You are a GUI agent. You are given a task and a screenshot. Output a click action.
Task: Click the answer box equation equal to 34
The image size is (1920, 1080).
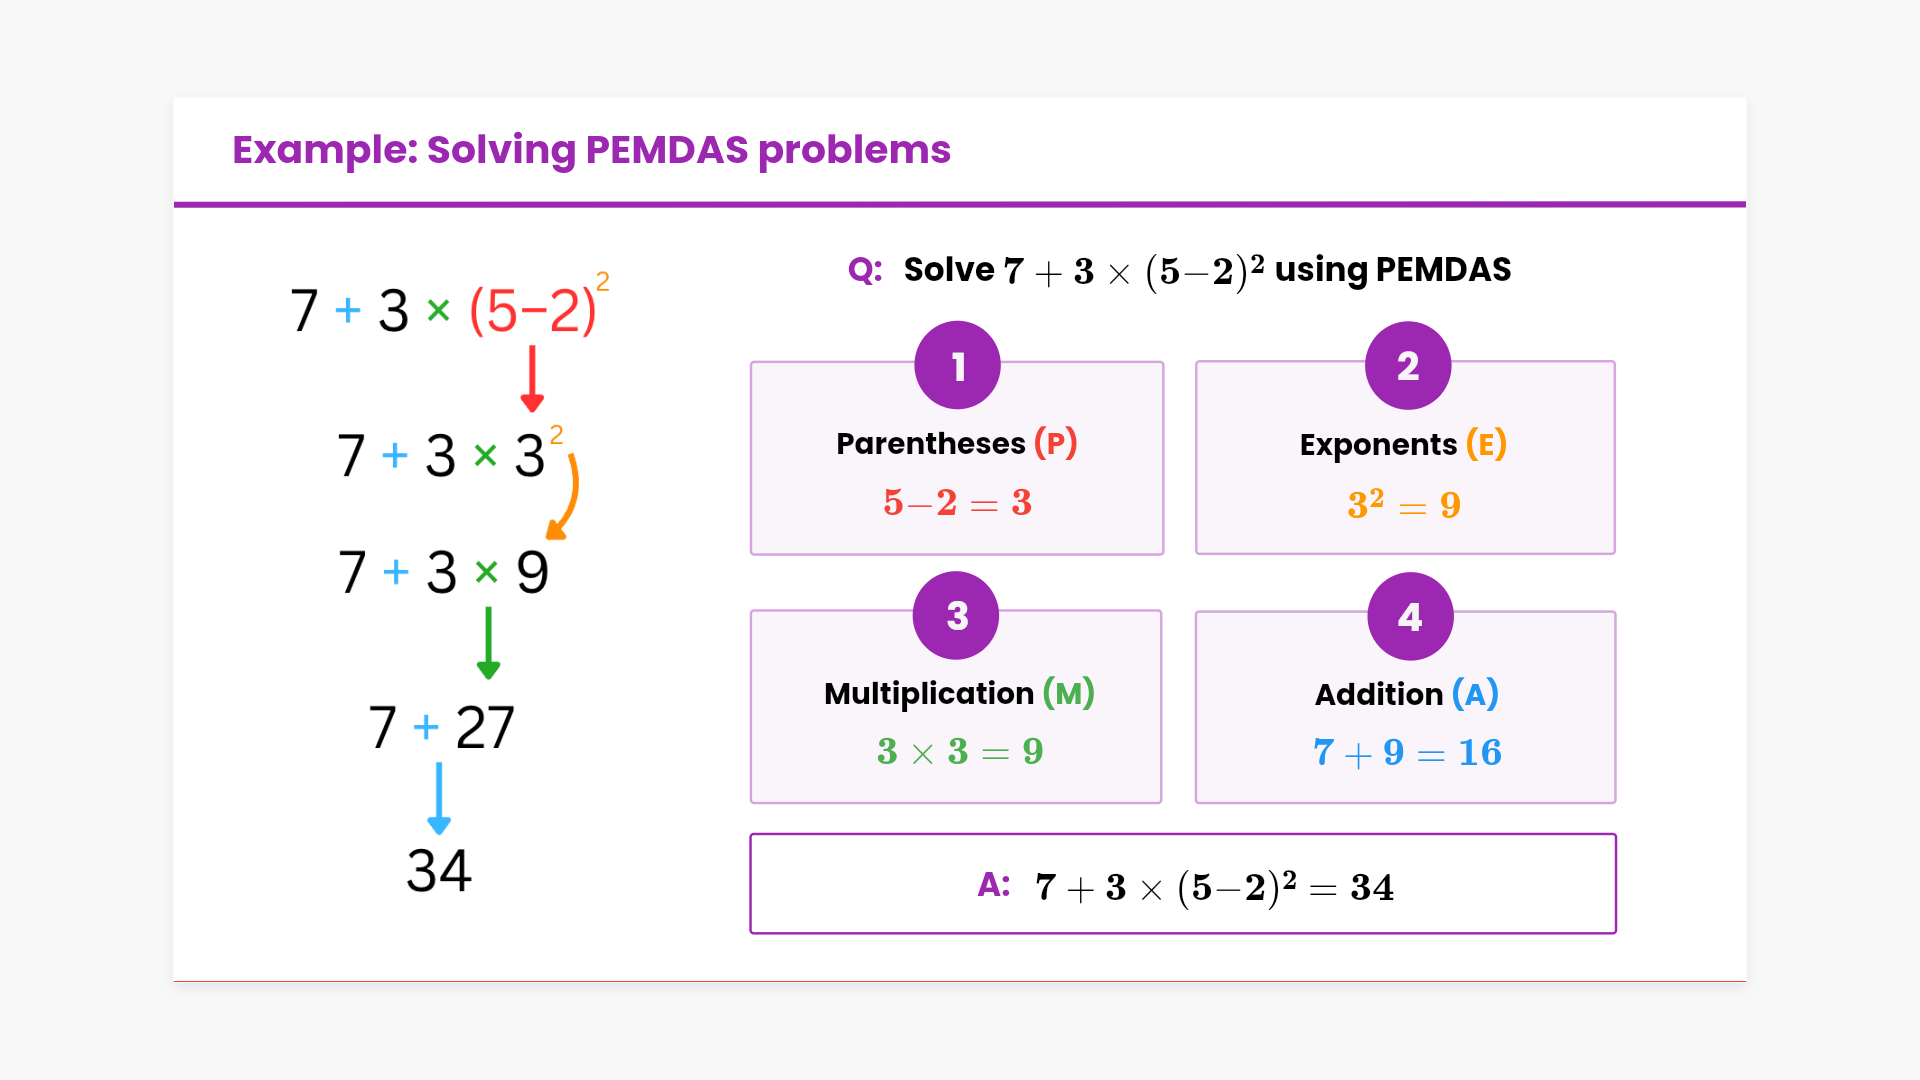coord(1214,886)
